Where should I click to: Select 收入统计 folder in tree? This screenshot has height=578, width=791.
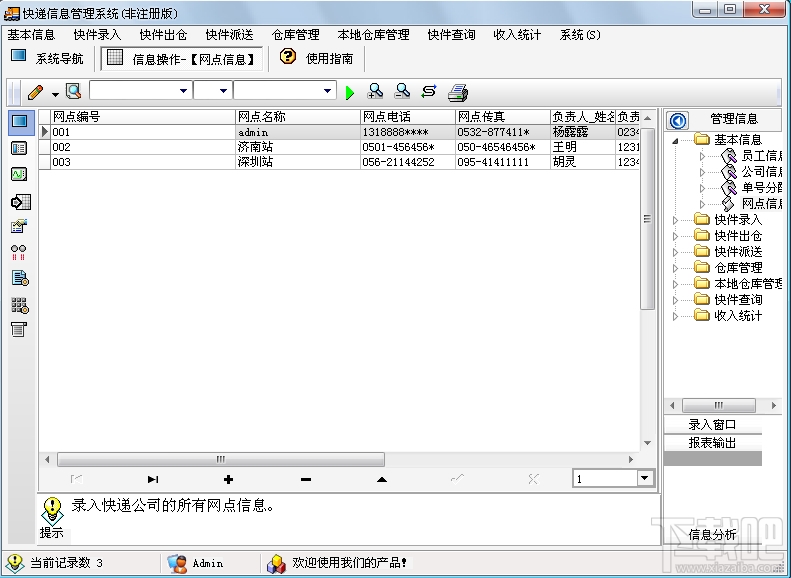click(x=738, y=316)
